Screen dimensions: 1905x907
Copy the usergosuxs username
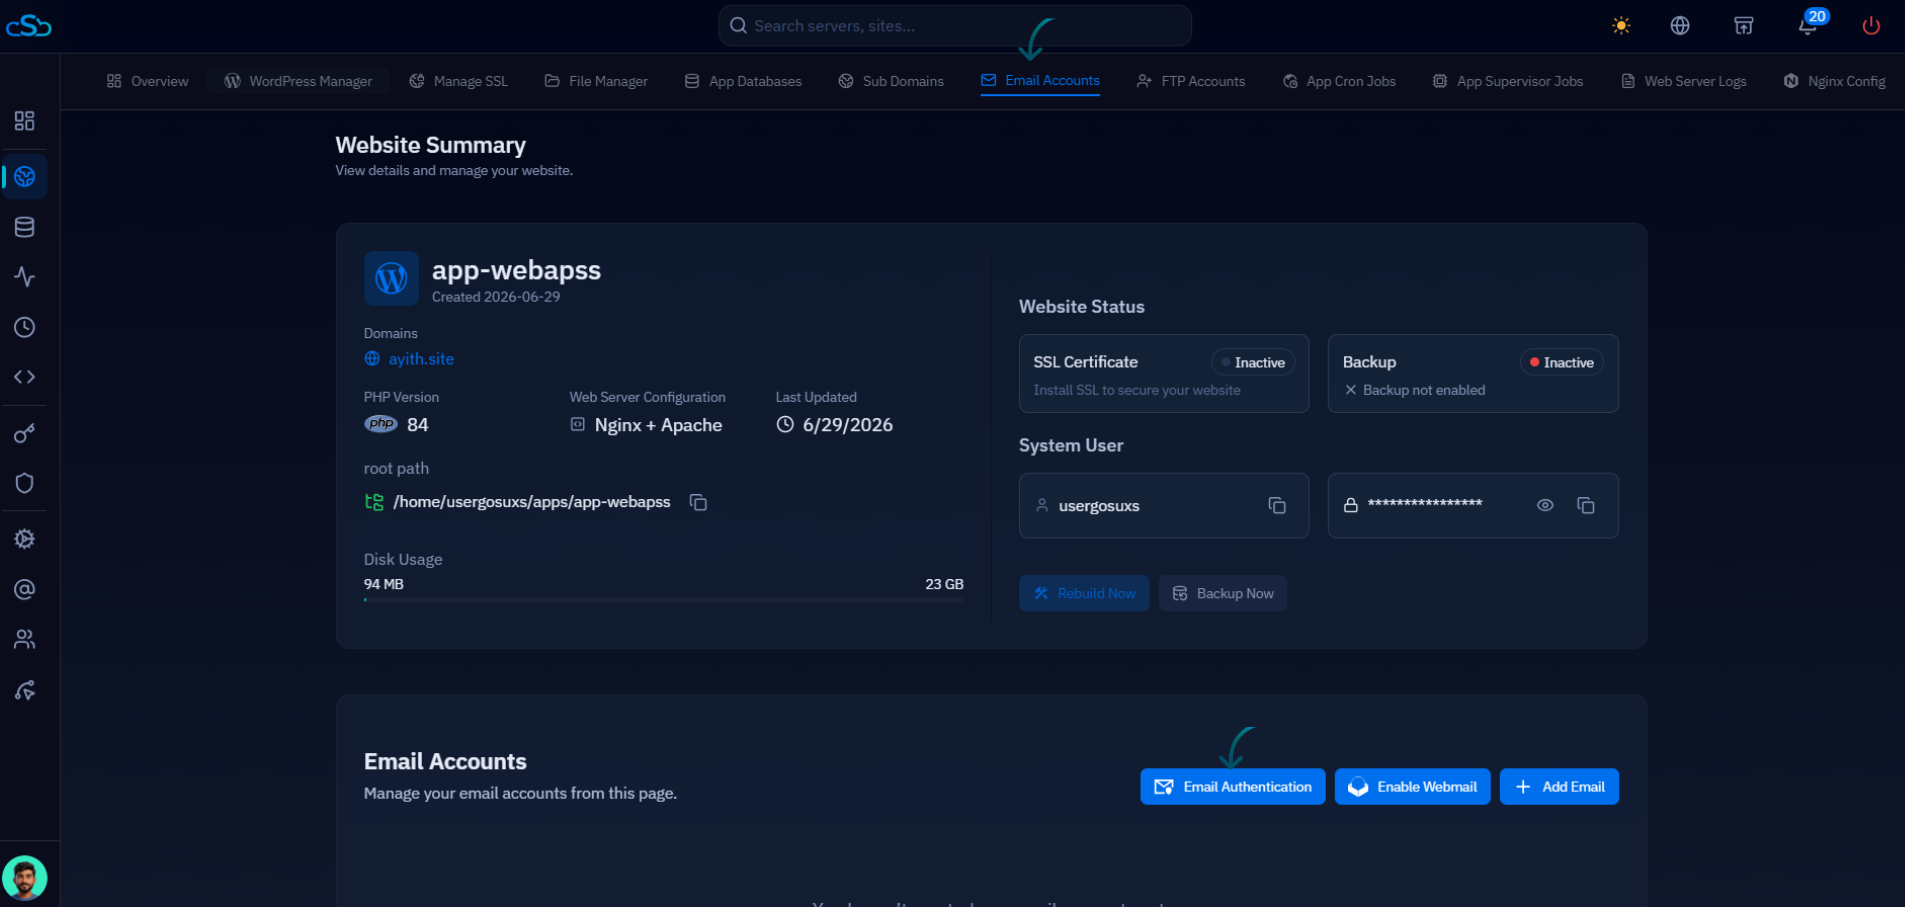point(1277,505)
